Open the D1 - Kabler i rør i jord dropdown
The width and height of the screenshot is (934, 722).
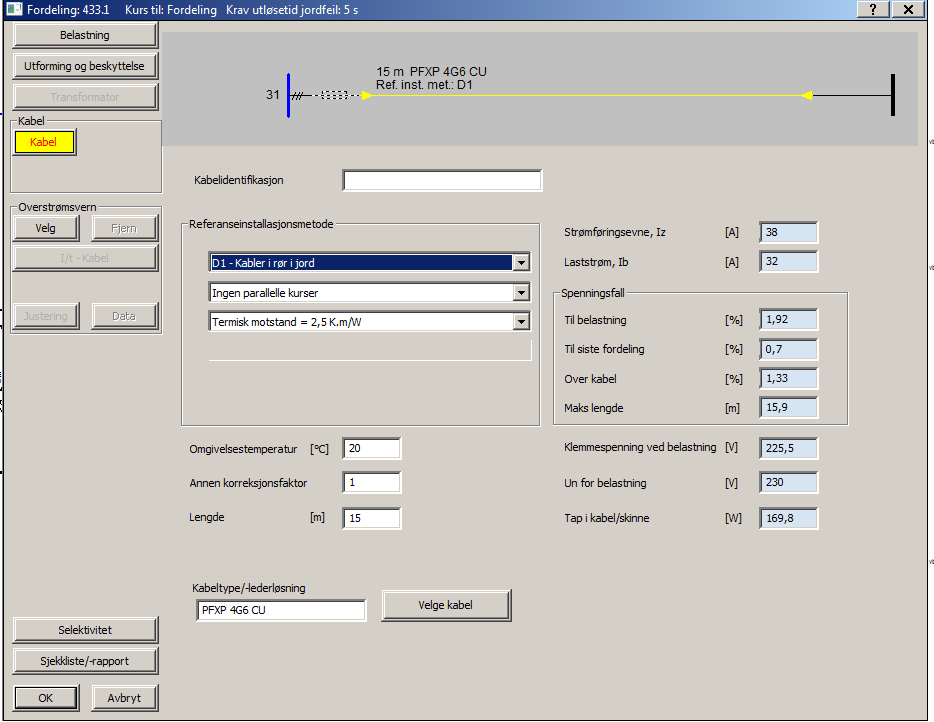521,263
